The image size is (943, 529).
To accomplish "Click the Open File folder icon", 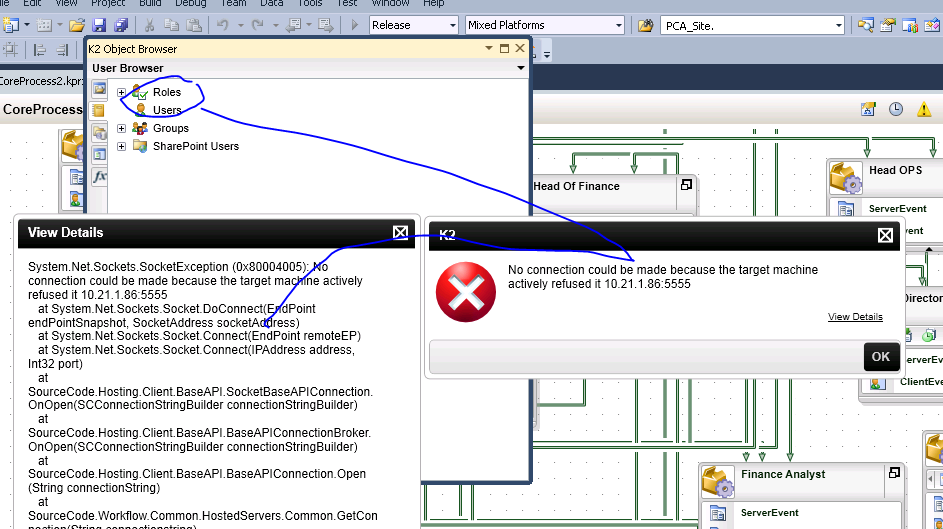I will (x=76, y=25).
